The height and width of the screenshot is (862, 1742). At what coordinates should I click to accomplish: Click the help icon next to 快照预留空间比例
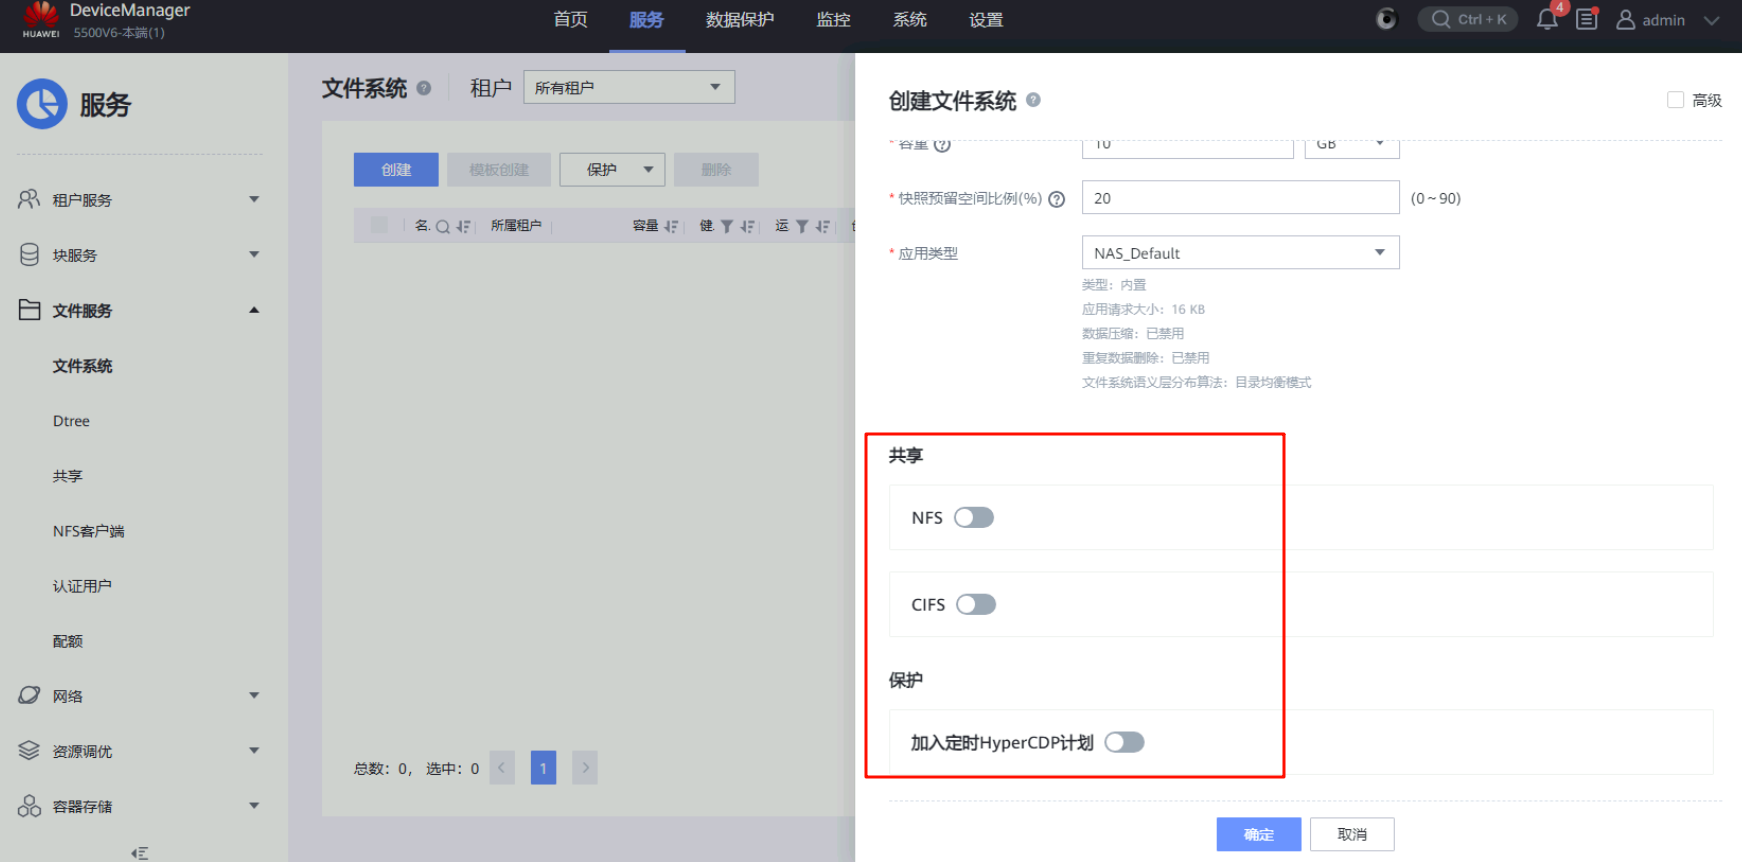[1056, 199]
